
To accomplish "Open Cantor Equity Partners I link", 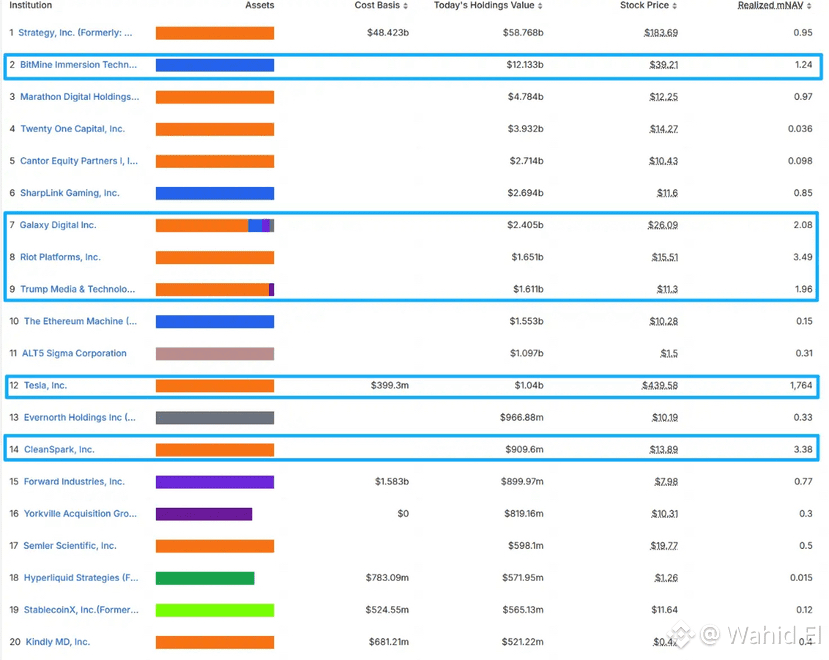I will 79,161.
